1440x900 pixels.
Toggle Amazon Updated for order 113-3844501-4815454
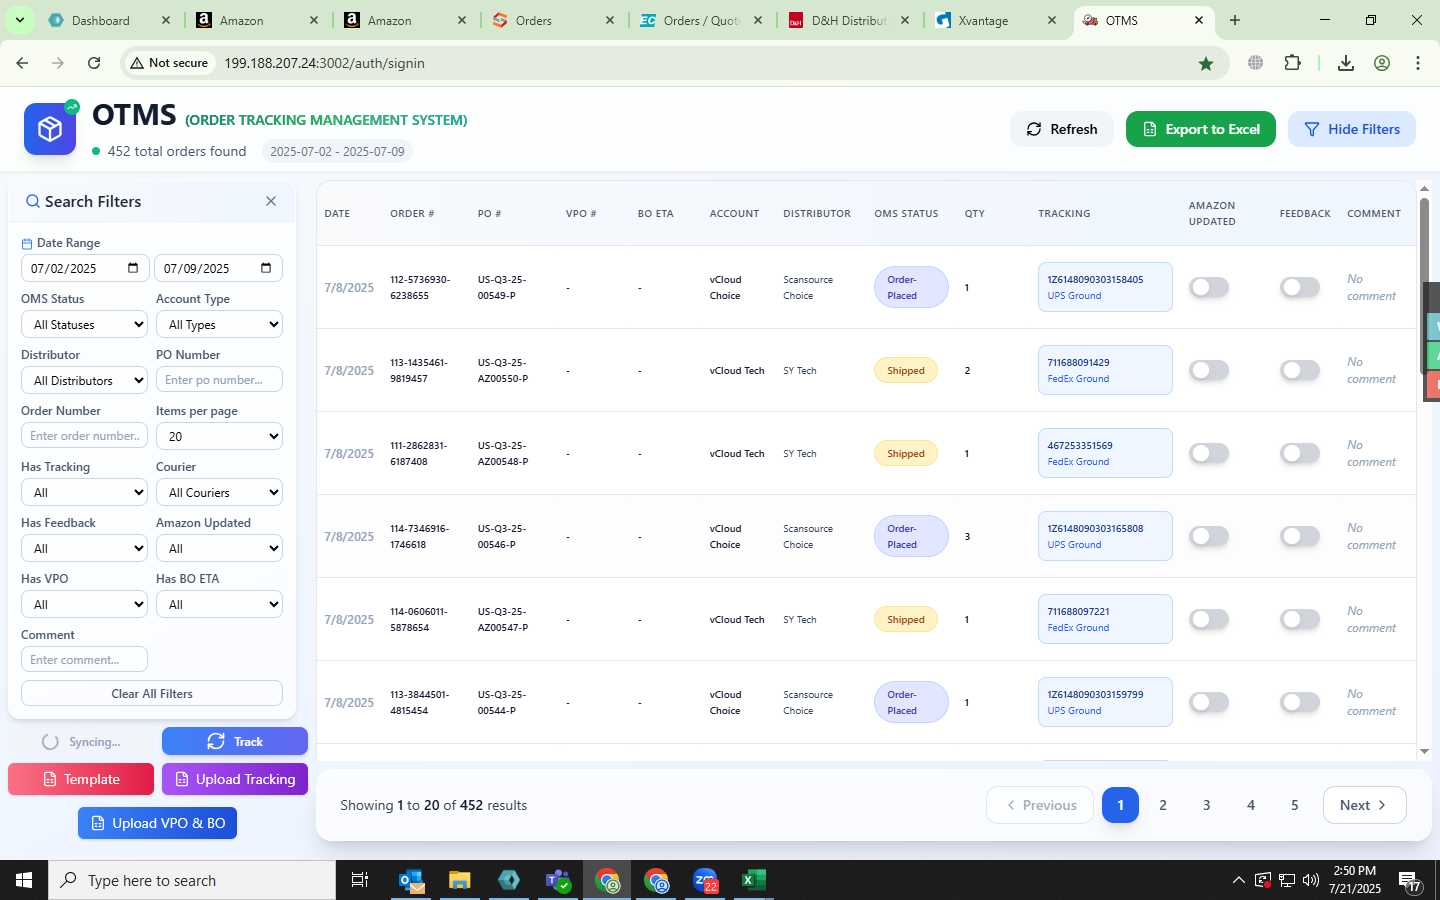tap(1208, 702)
